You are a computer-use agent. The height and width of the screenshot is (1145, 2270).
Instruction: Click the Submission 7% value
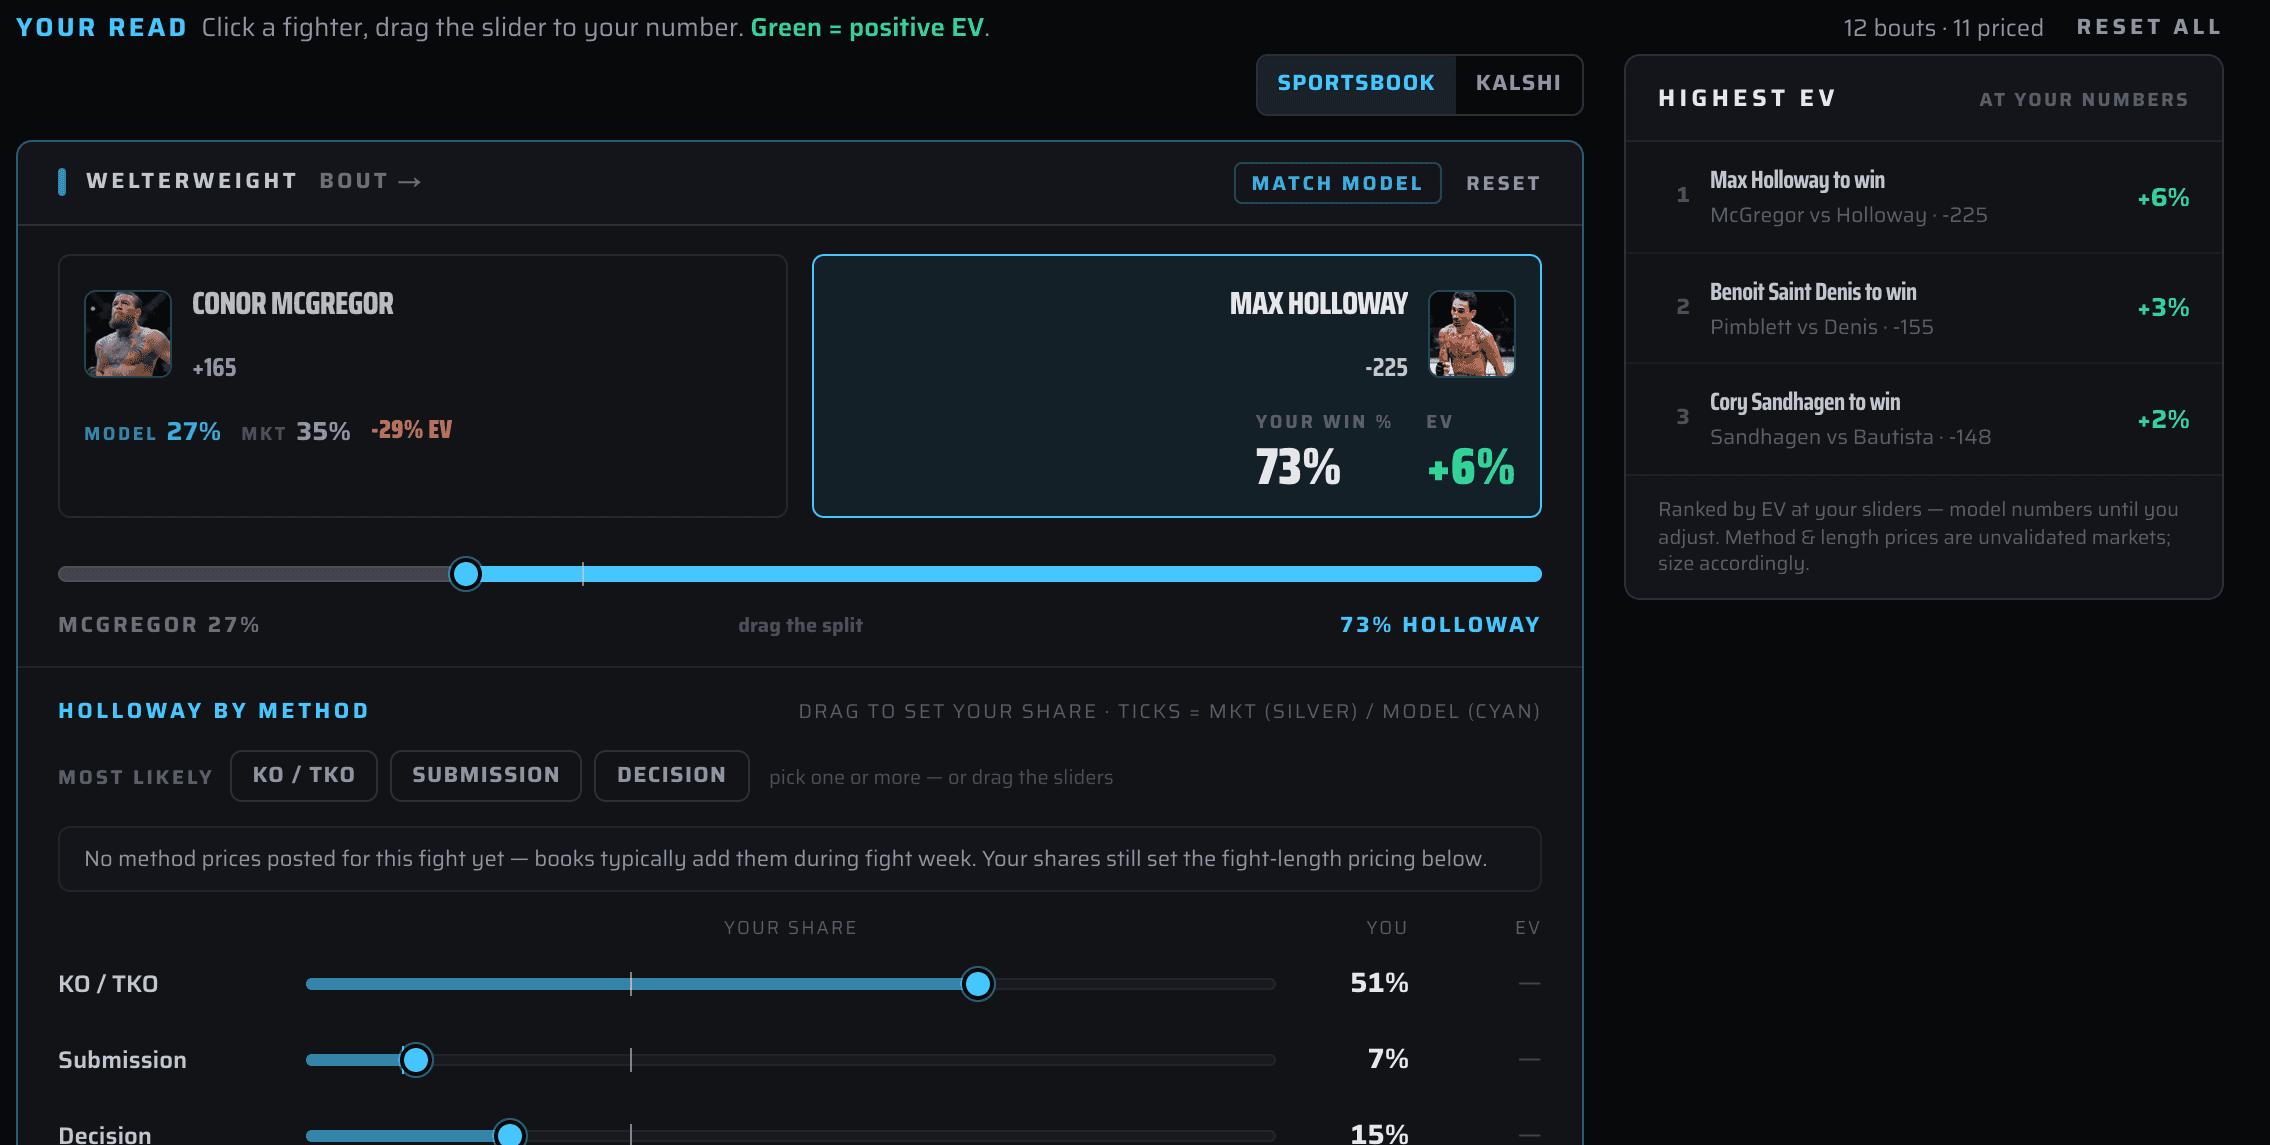point(1388,1059)
